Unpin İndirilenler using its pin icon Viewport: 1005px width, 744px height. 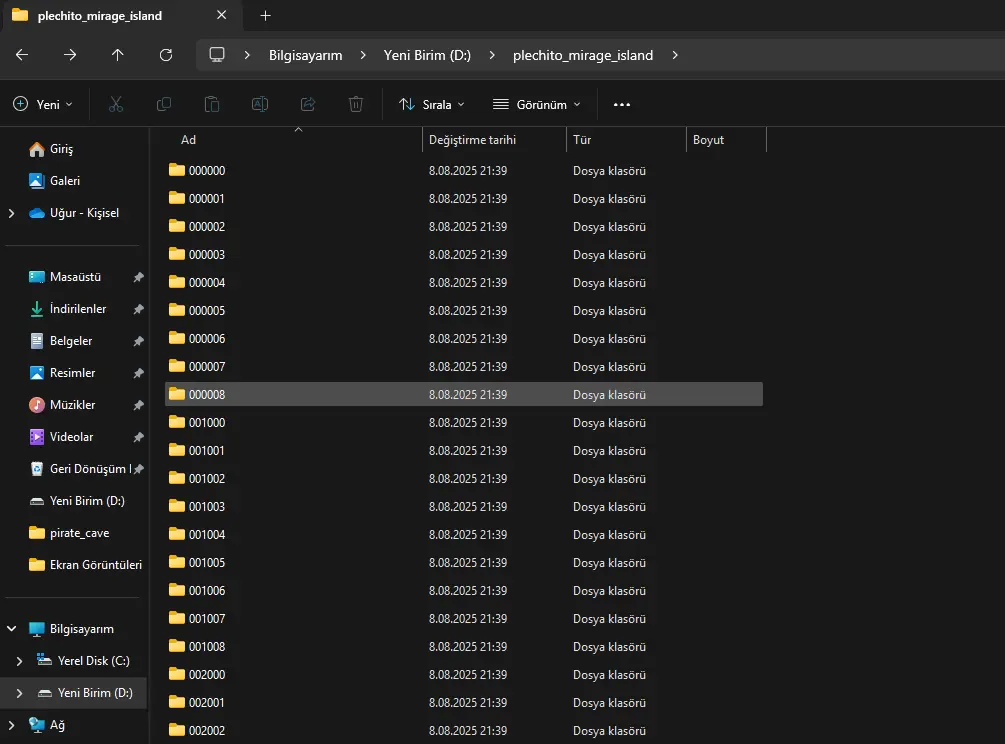tap(138, 309)
